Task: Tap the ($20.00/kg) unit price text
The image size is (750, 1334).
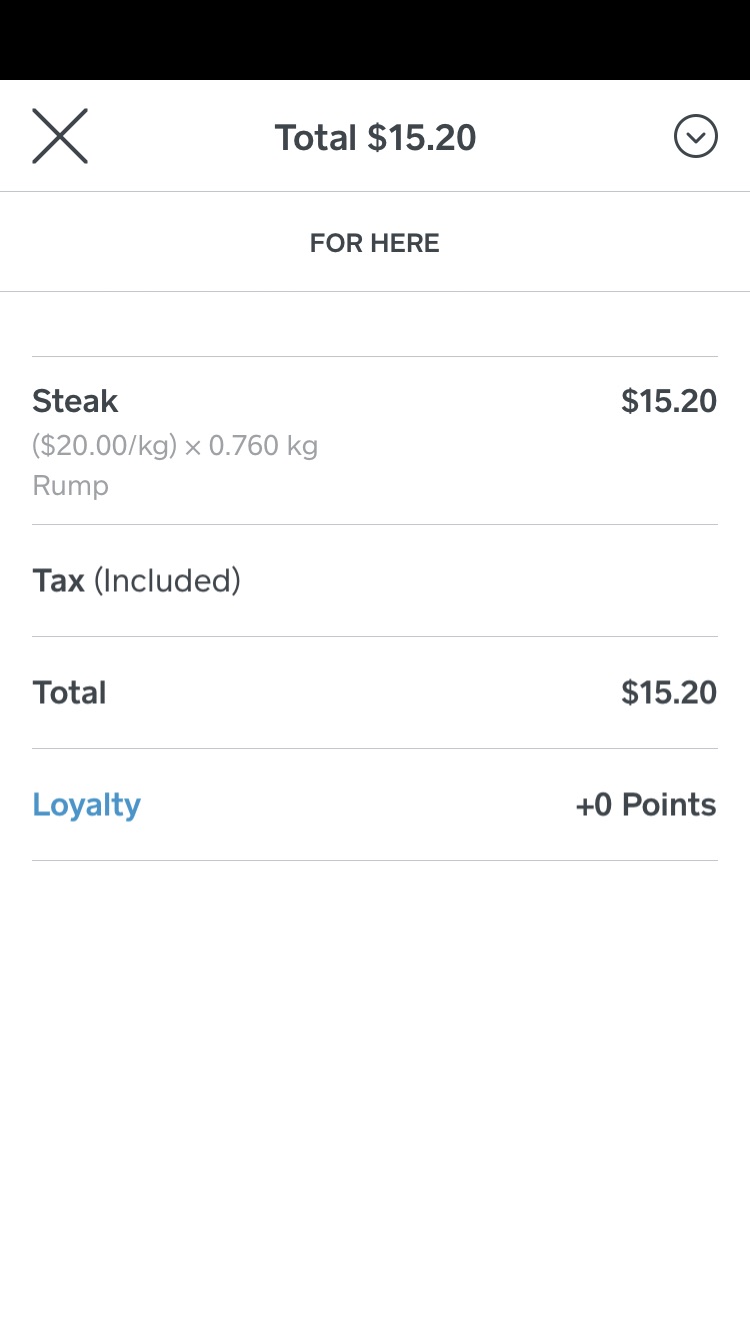Action: (104, 445)
